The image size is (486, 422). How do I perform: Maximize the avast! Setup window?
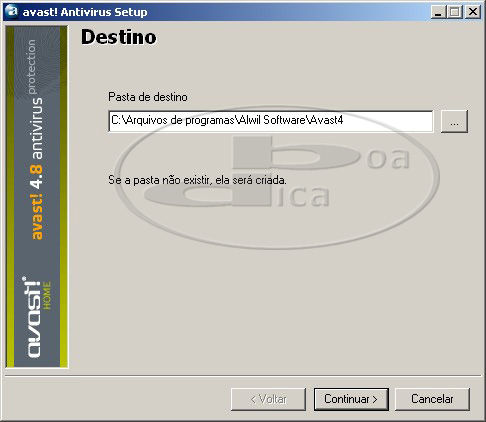(x=455, y=12)
